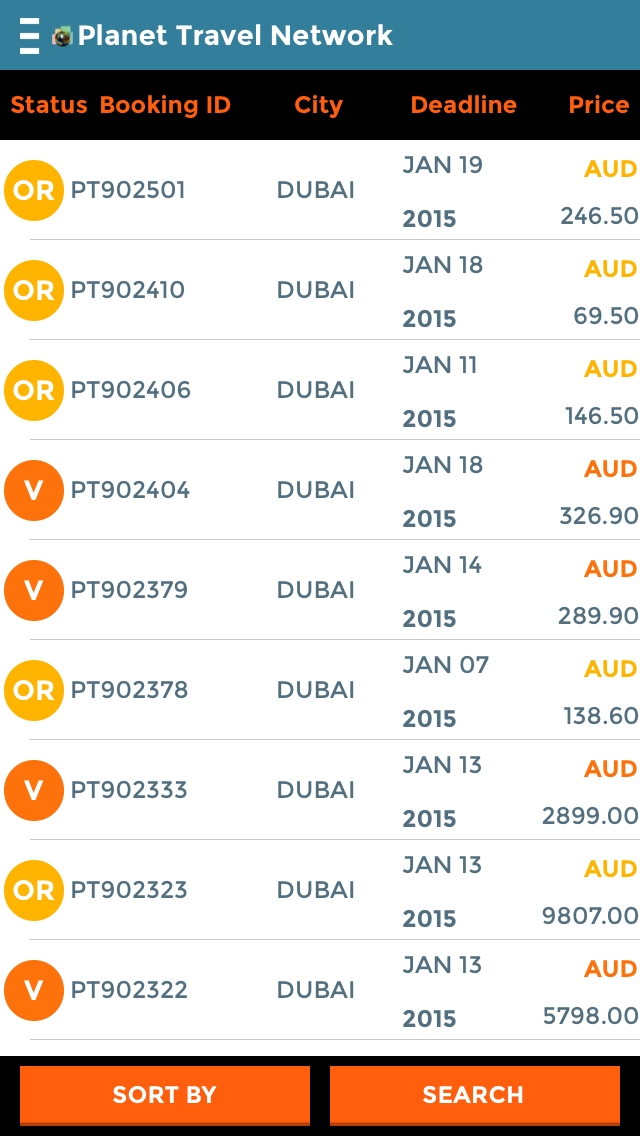Tap the Deadline column header

click(x=463, y=105)
